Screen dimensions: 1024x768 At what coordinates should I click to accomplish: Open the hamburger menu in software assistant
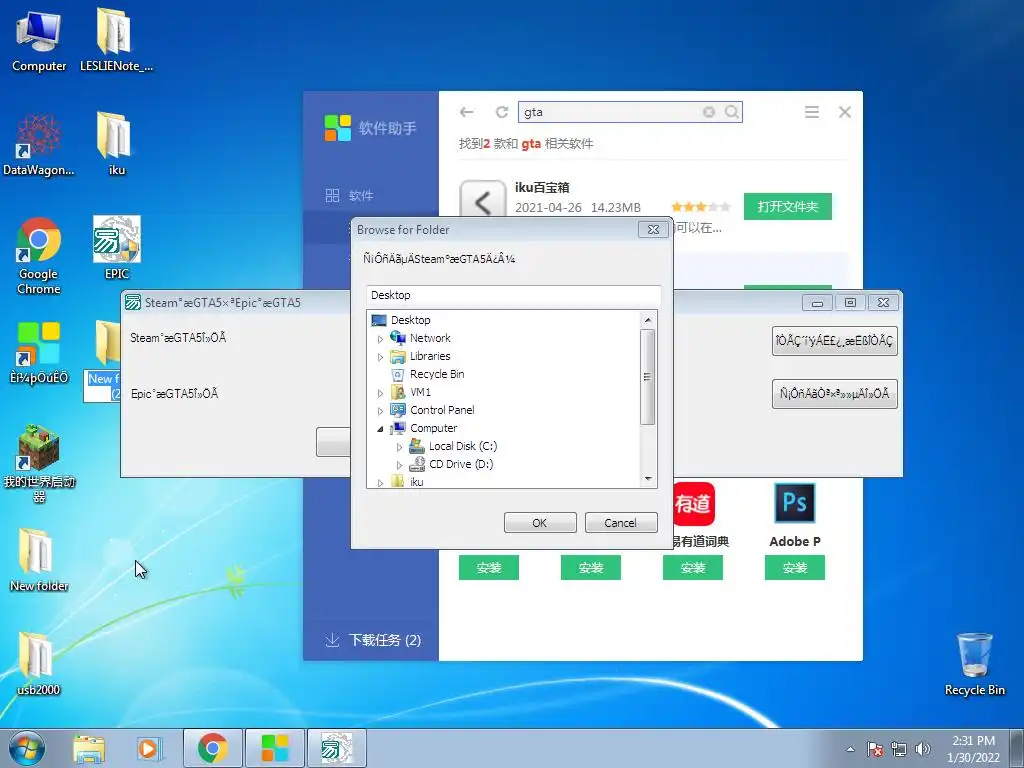click(812, 112)
